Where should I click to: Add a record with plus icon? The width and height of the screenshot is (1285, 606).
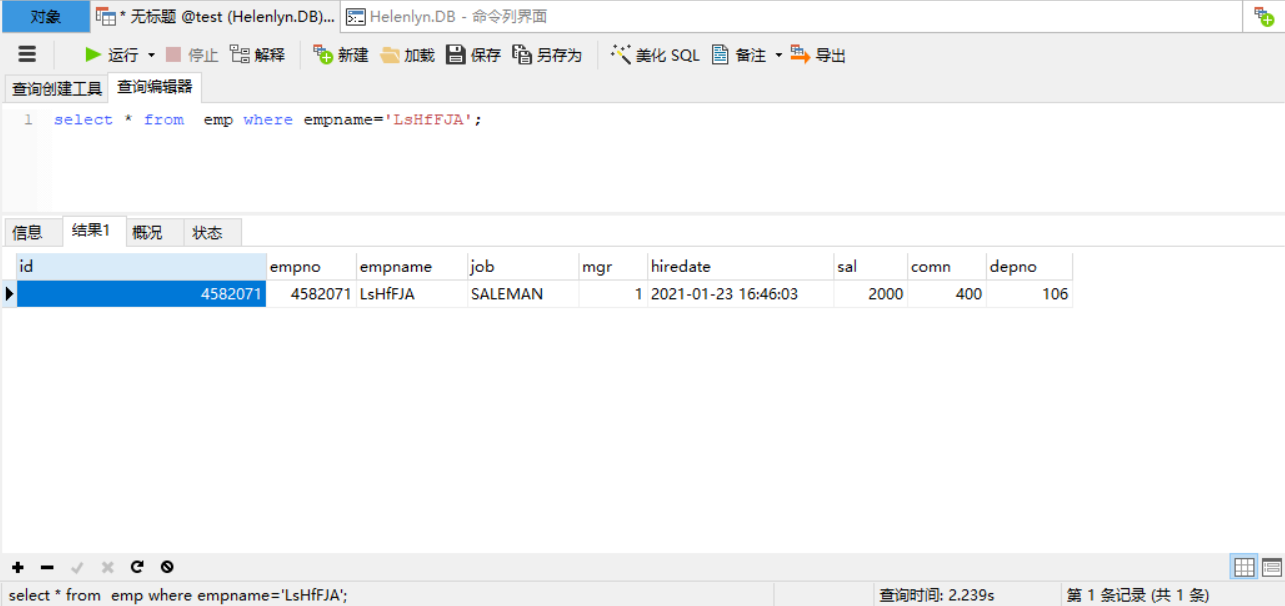point(18,567)
